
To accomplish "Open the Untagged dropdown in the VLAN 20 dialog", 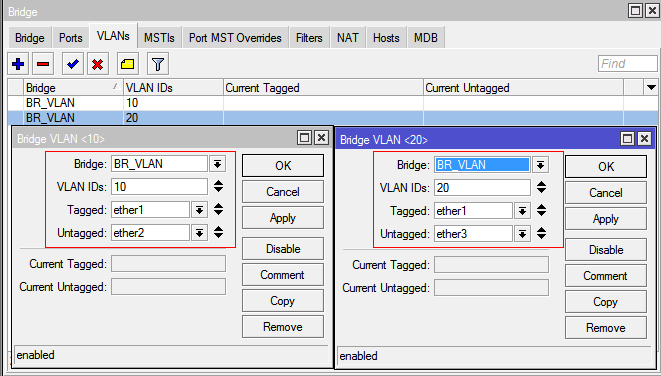I will [522, 234].
